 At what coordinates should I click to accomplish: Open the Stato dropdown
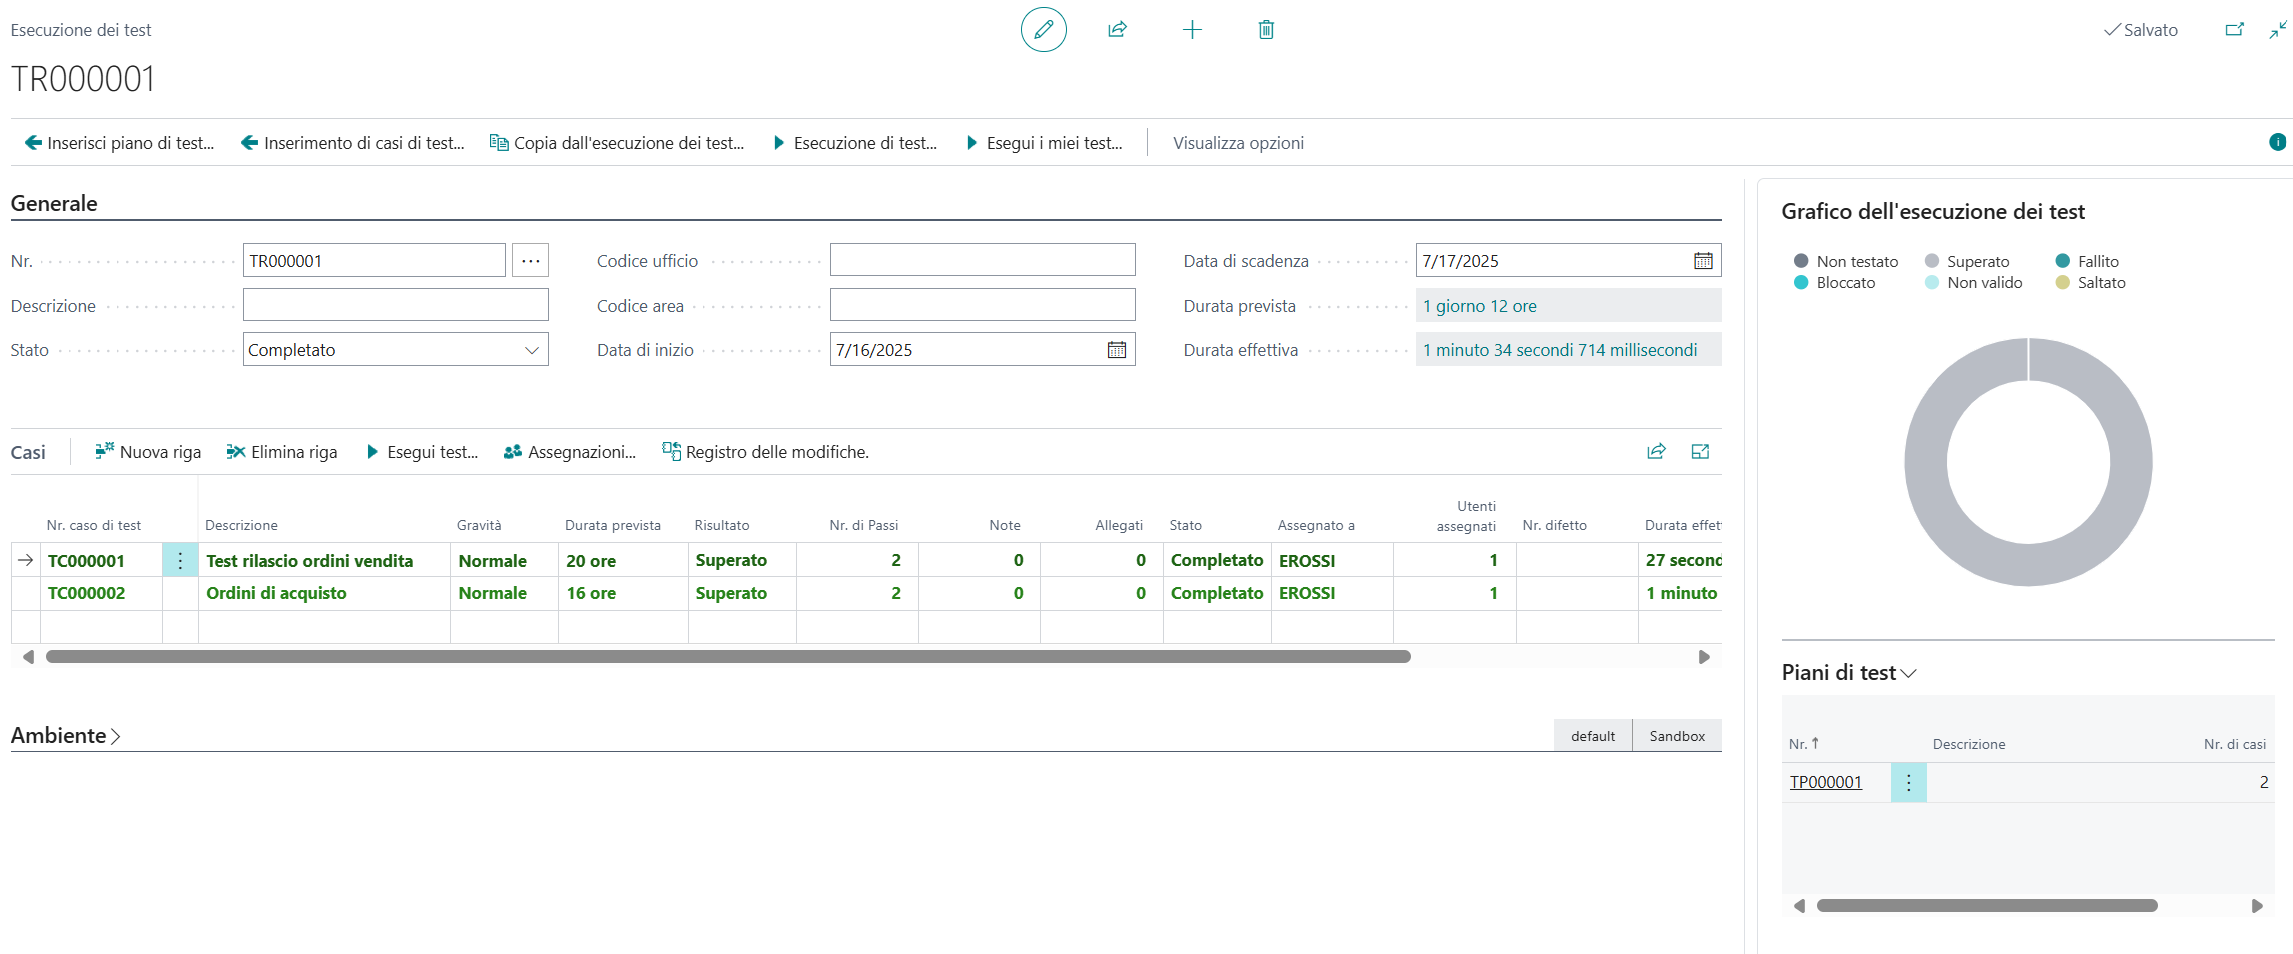coord(531,350)
